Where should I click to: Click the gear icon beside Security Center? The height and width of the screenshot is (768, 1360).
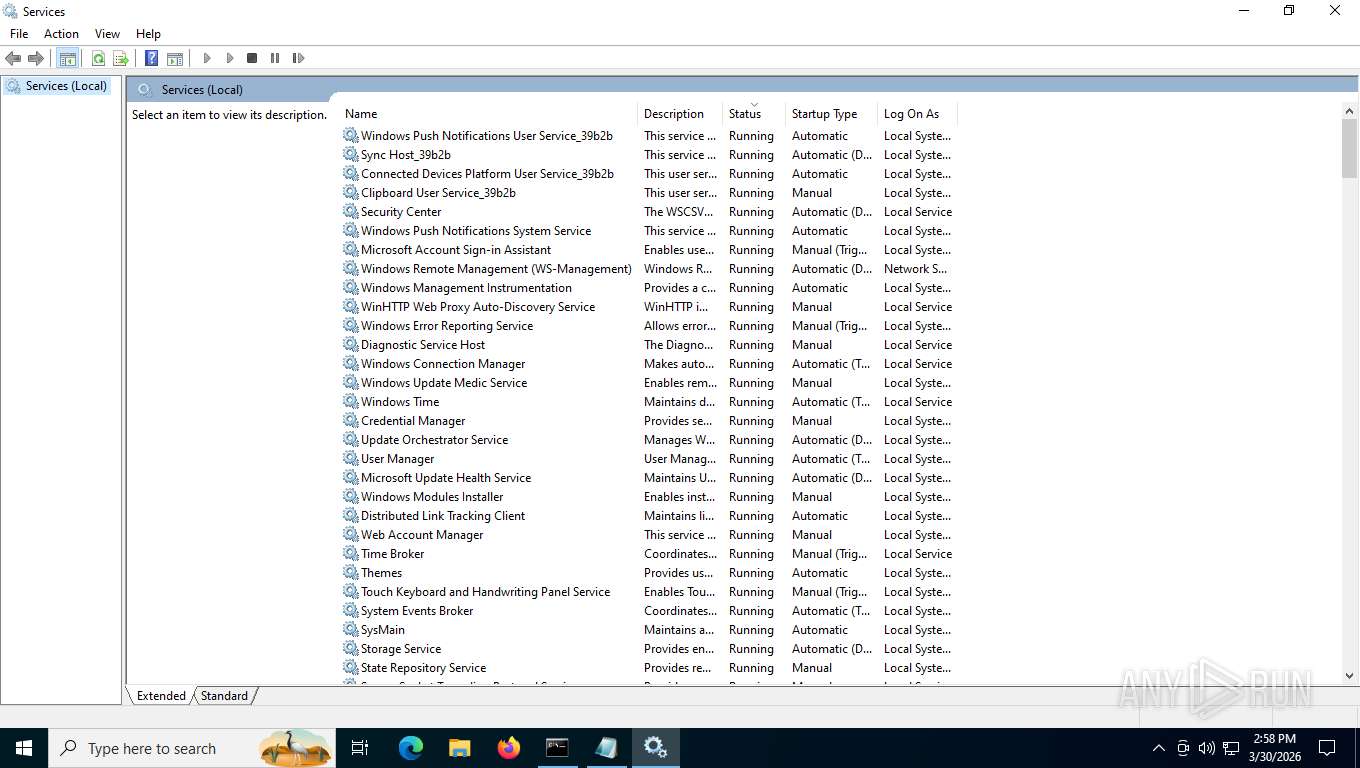350,211
